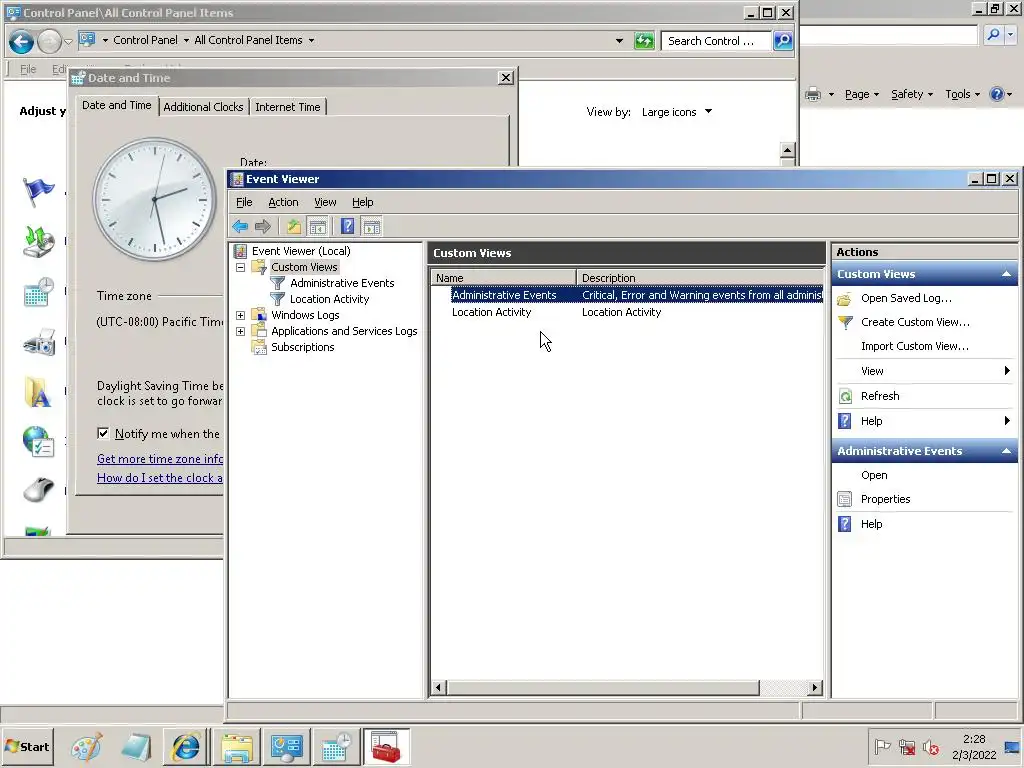
Task: Click the printer icon in Internet Explorer toolbar
Action: tap(813, 95)
